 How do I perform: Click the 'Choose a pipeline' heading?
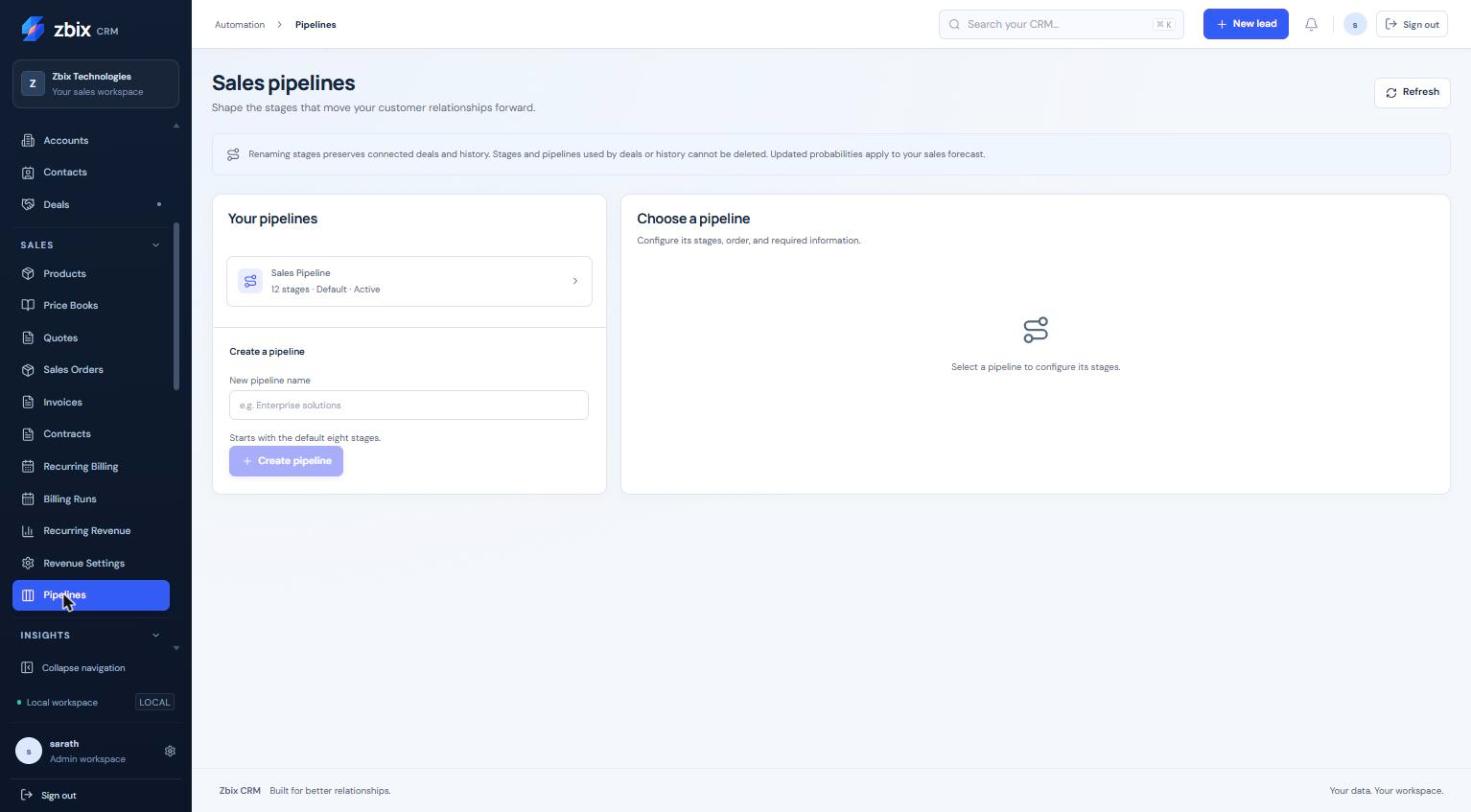pos(693,218)
